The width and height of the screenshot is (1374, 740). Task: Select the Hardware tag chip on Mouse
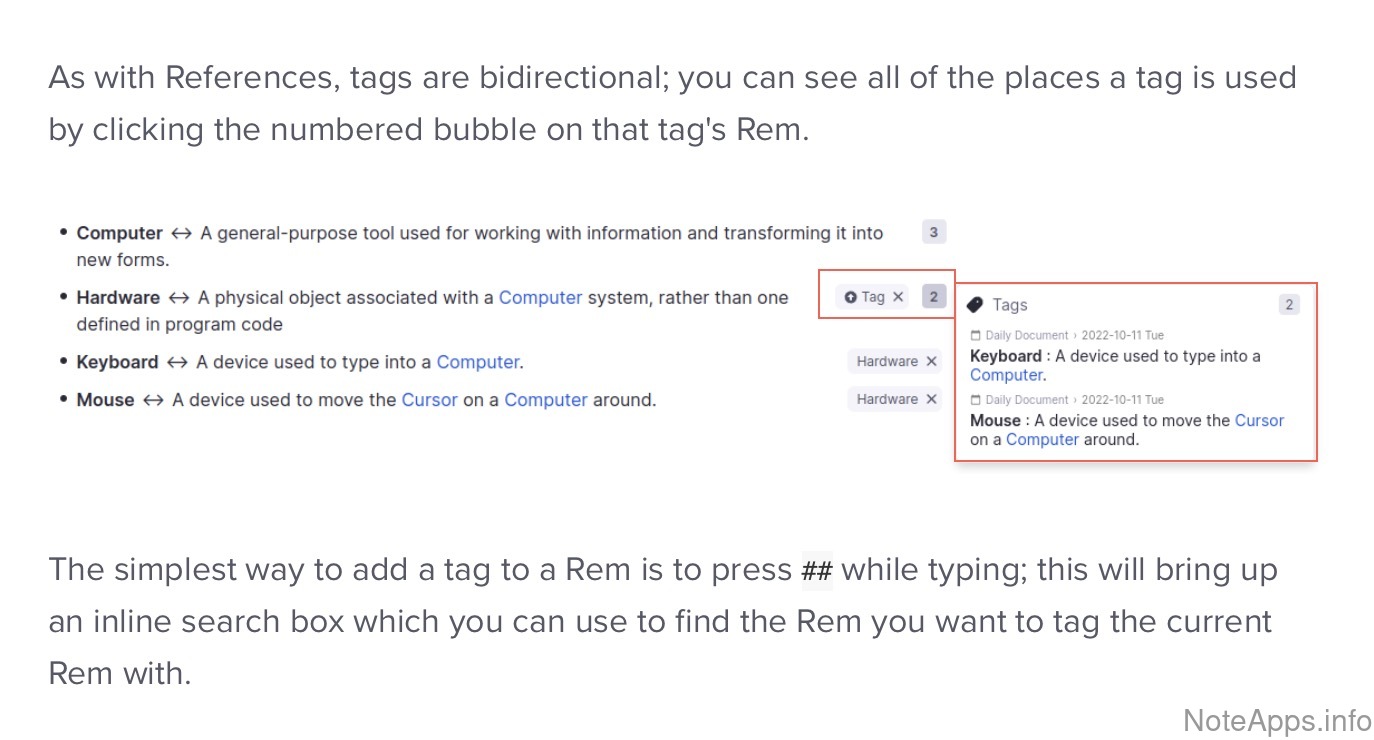point(887,399)
